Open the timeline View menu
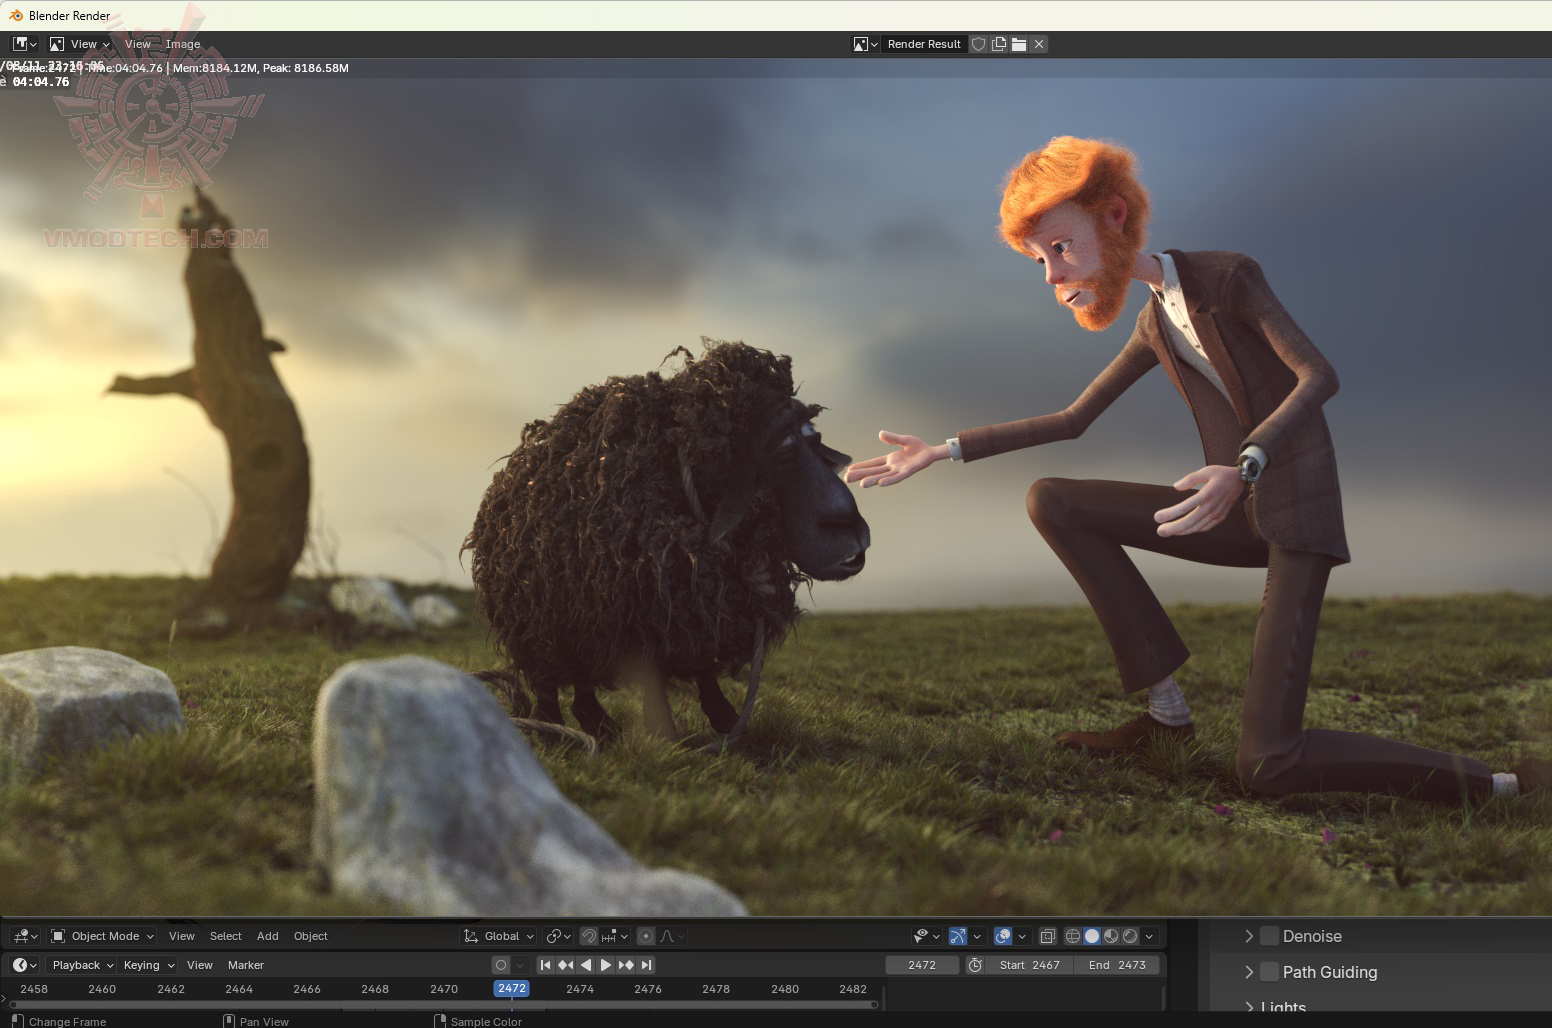This screenshot has width=1552, height=1028. pos(200,965)
